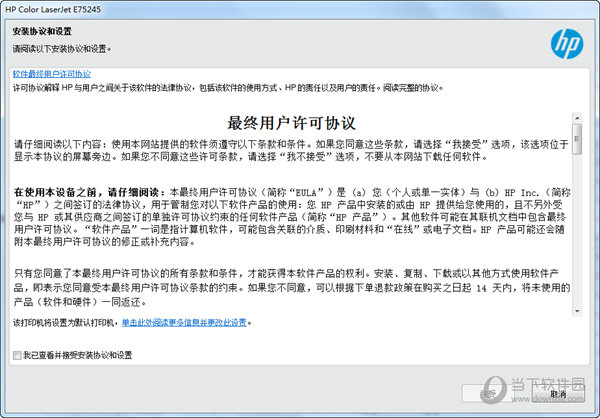The image size is (600, 418).
Task: Click the 安装协议和设置 header title
Action: (x=42, y=31)
